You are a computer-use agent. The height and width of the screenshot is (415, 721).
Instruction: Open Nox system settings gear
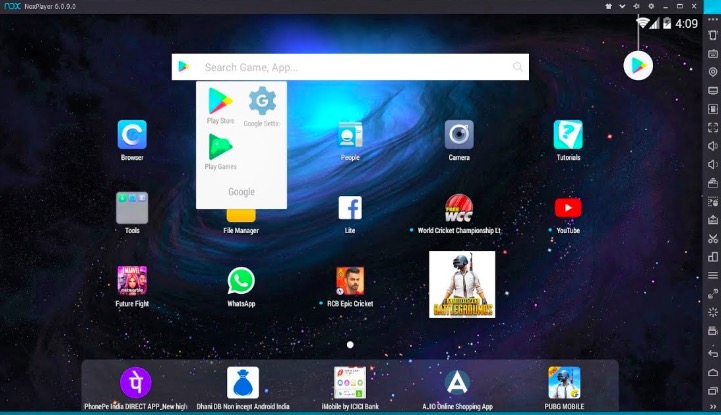[651, 6]
